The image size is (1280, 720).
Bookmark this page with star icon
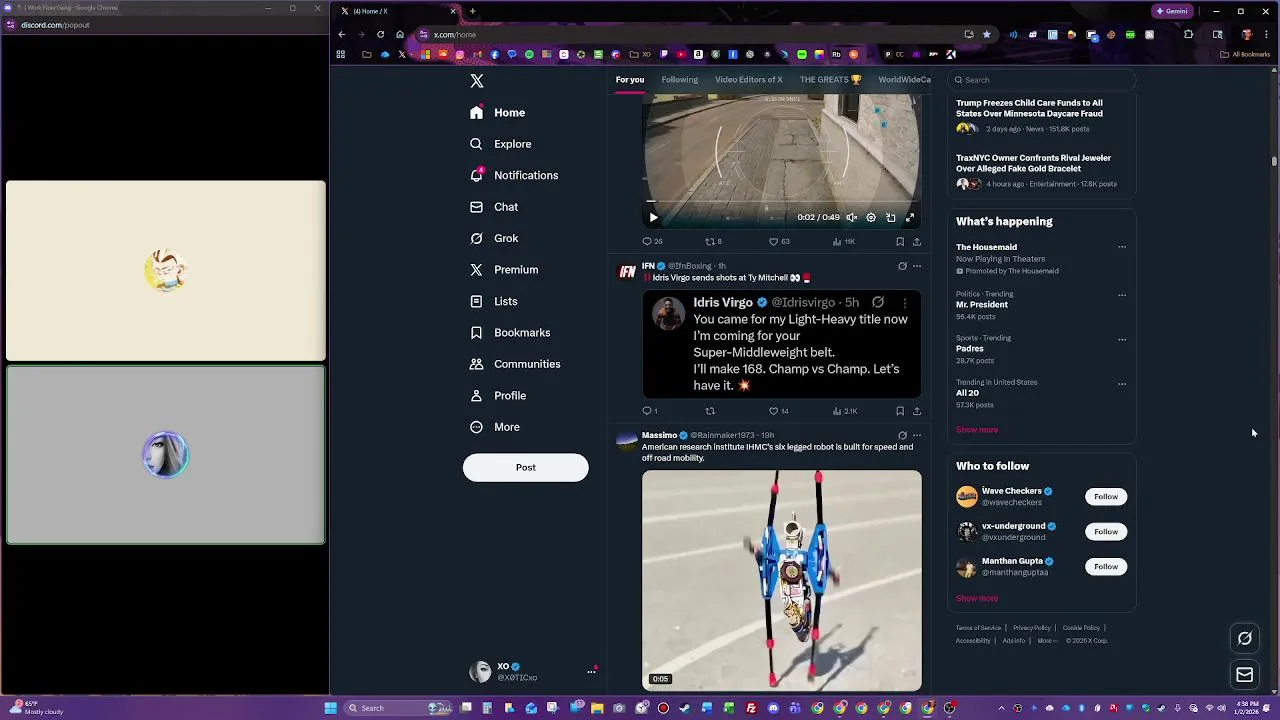(987, 34)
